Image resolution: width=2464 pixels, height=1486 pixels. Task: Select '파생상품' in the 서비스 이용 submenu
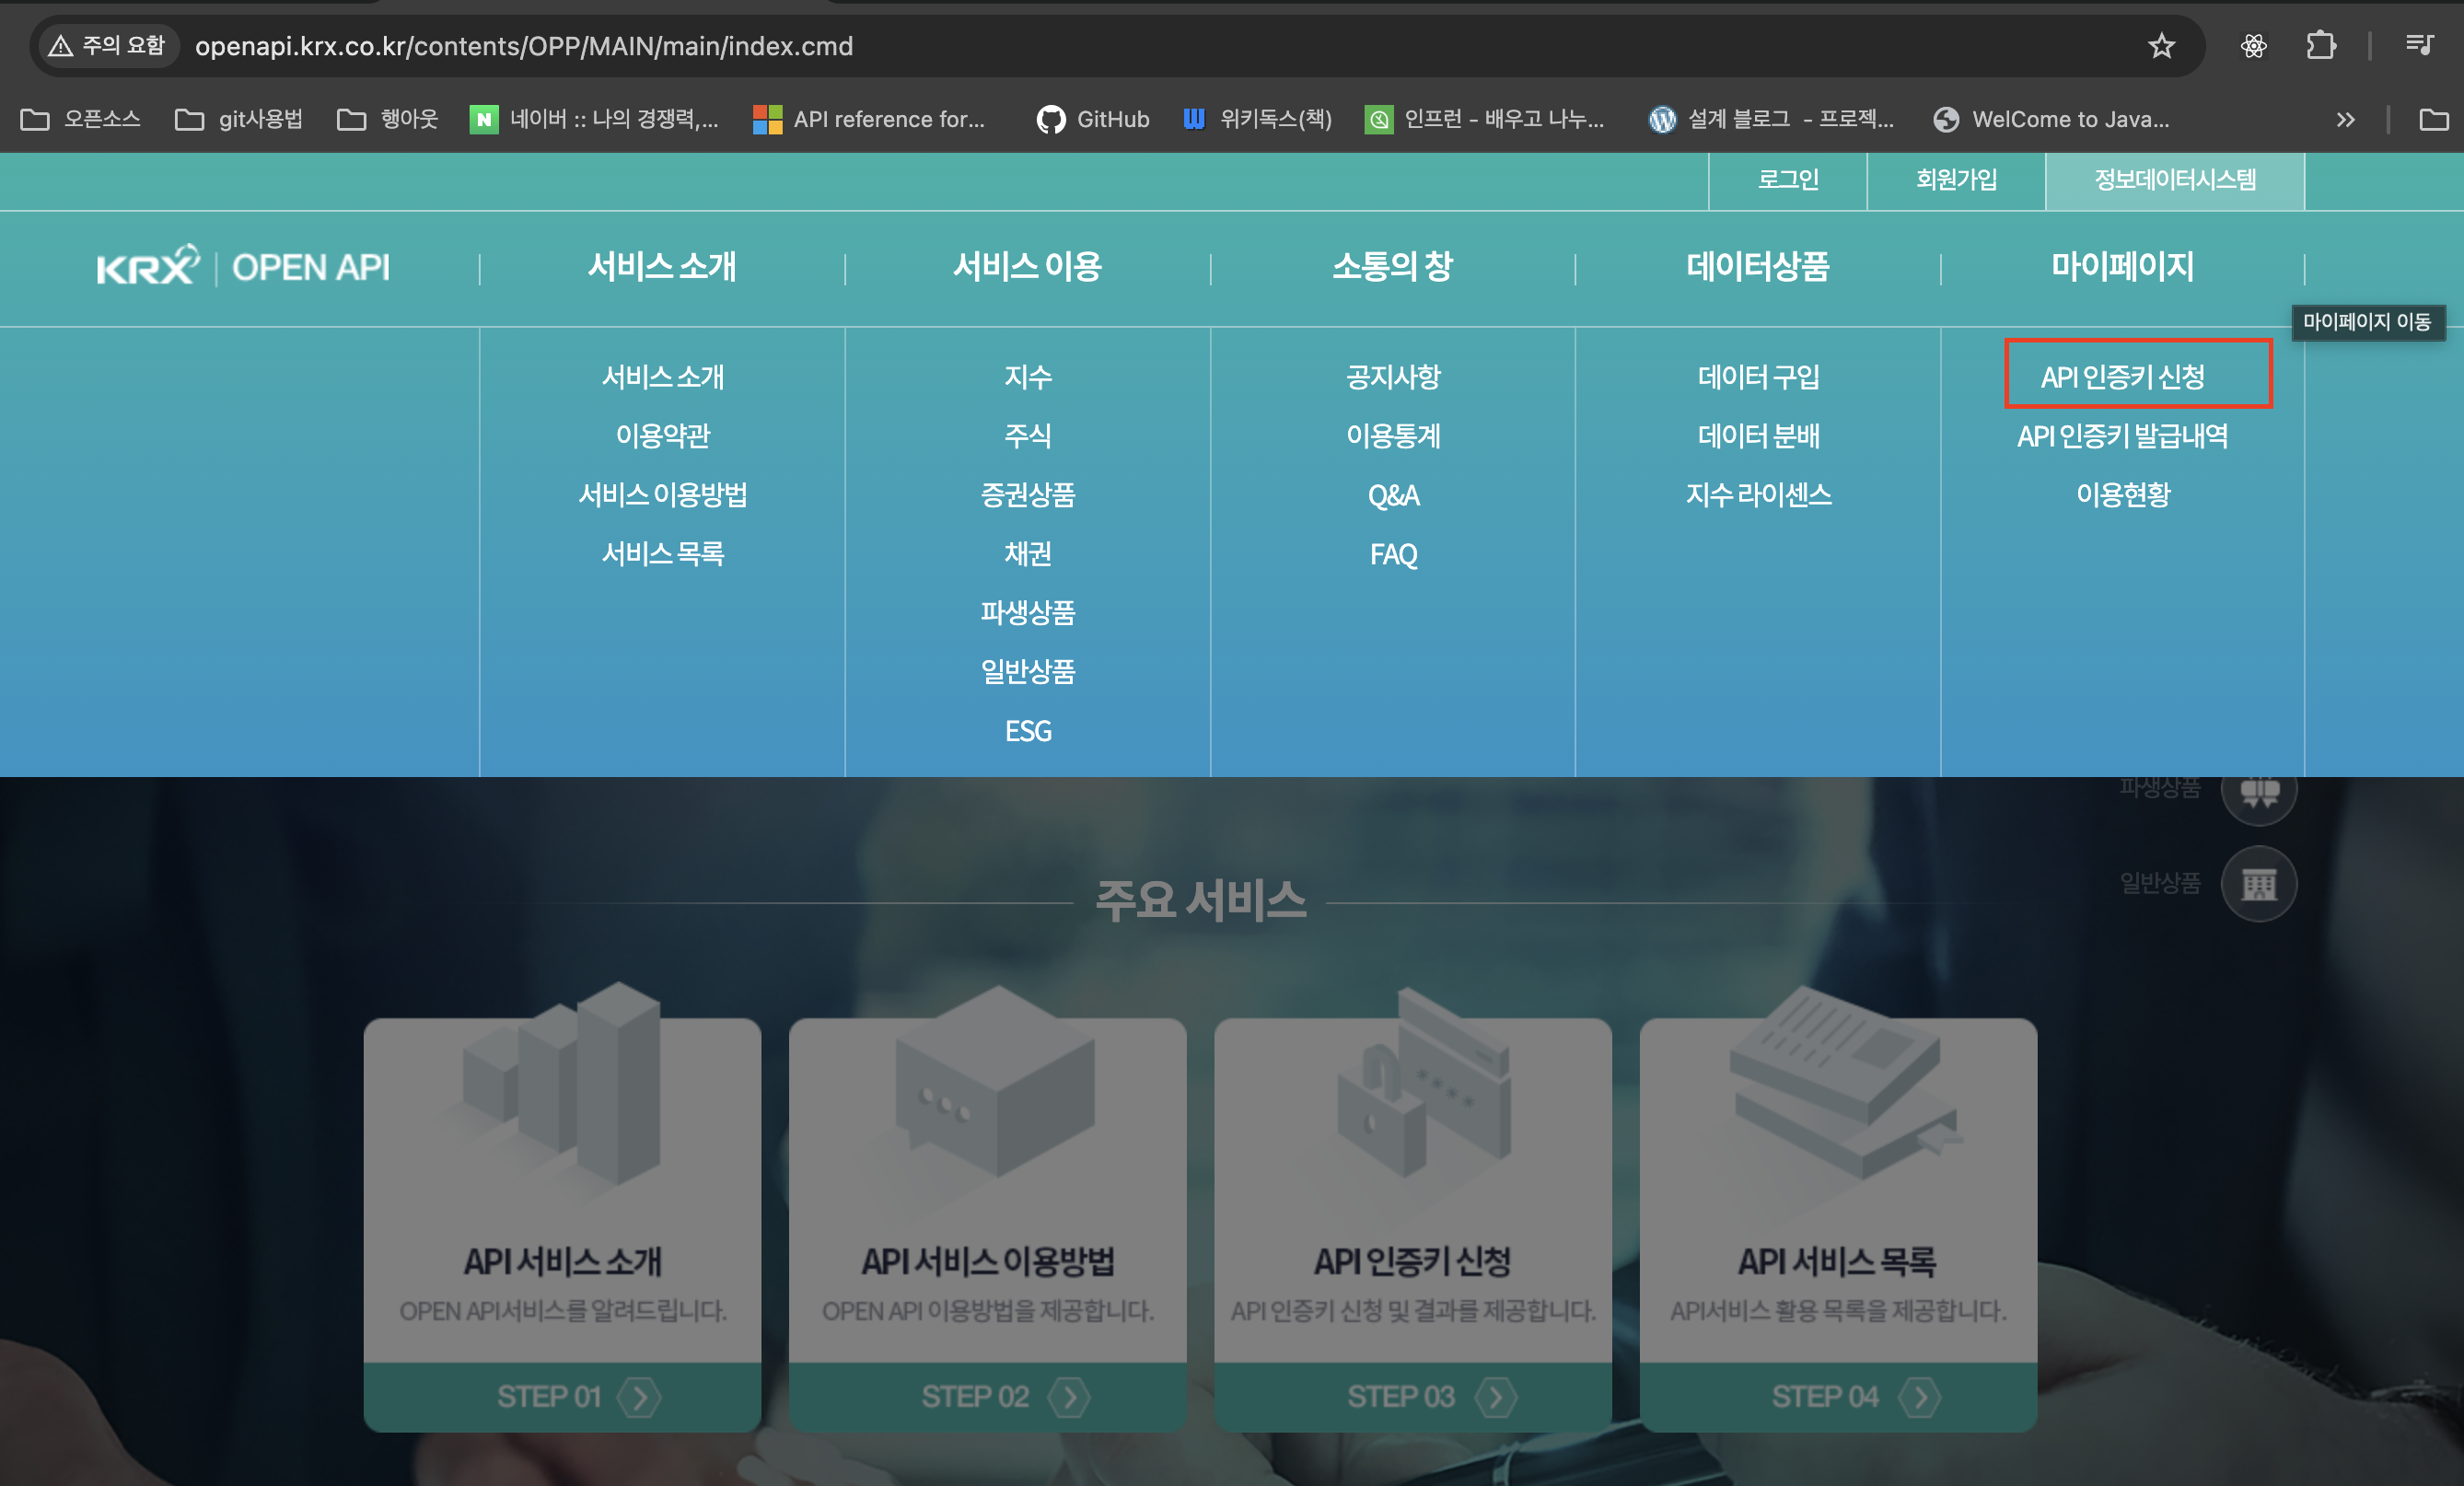point(1027,613)
